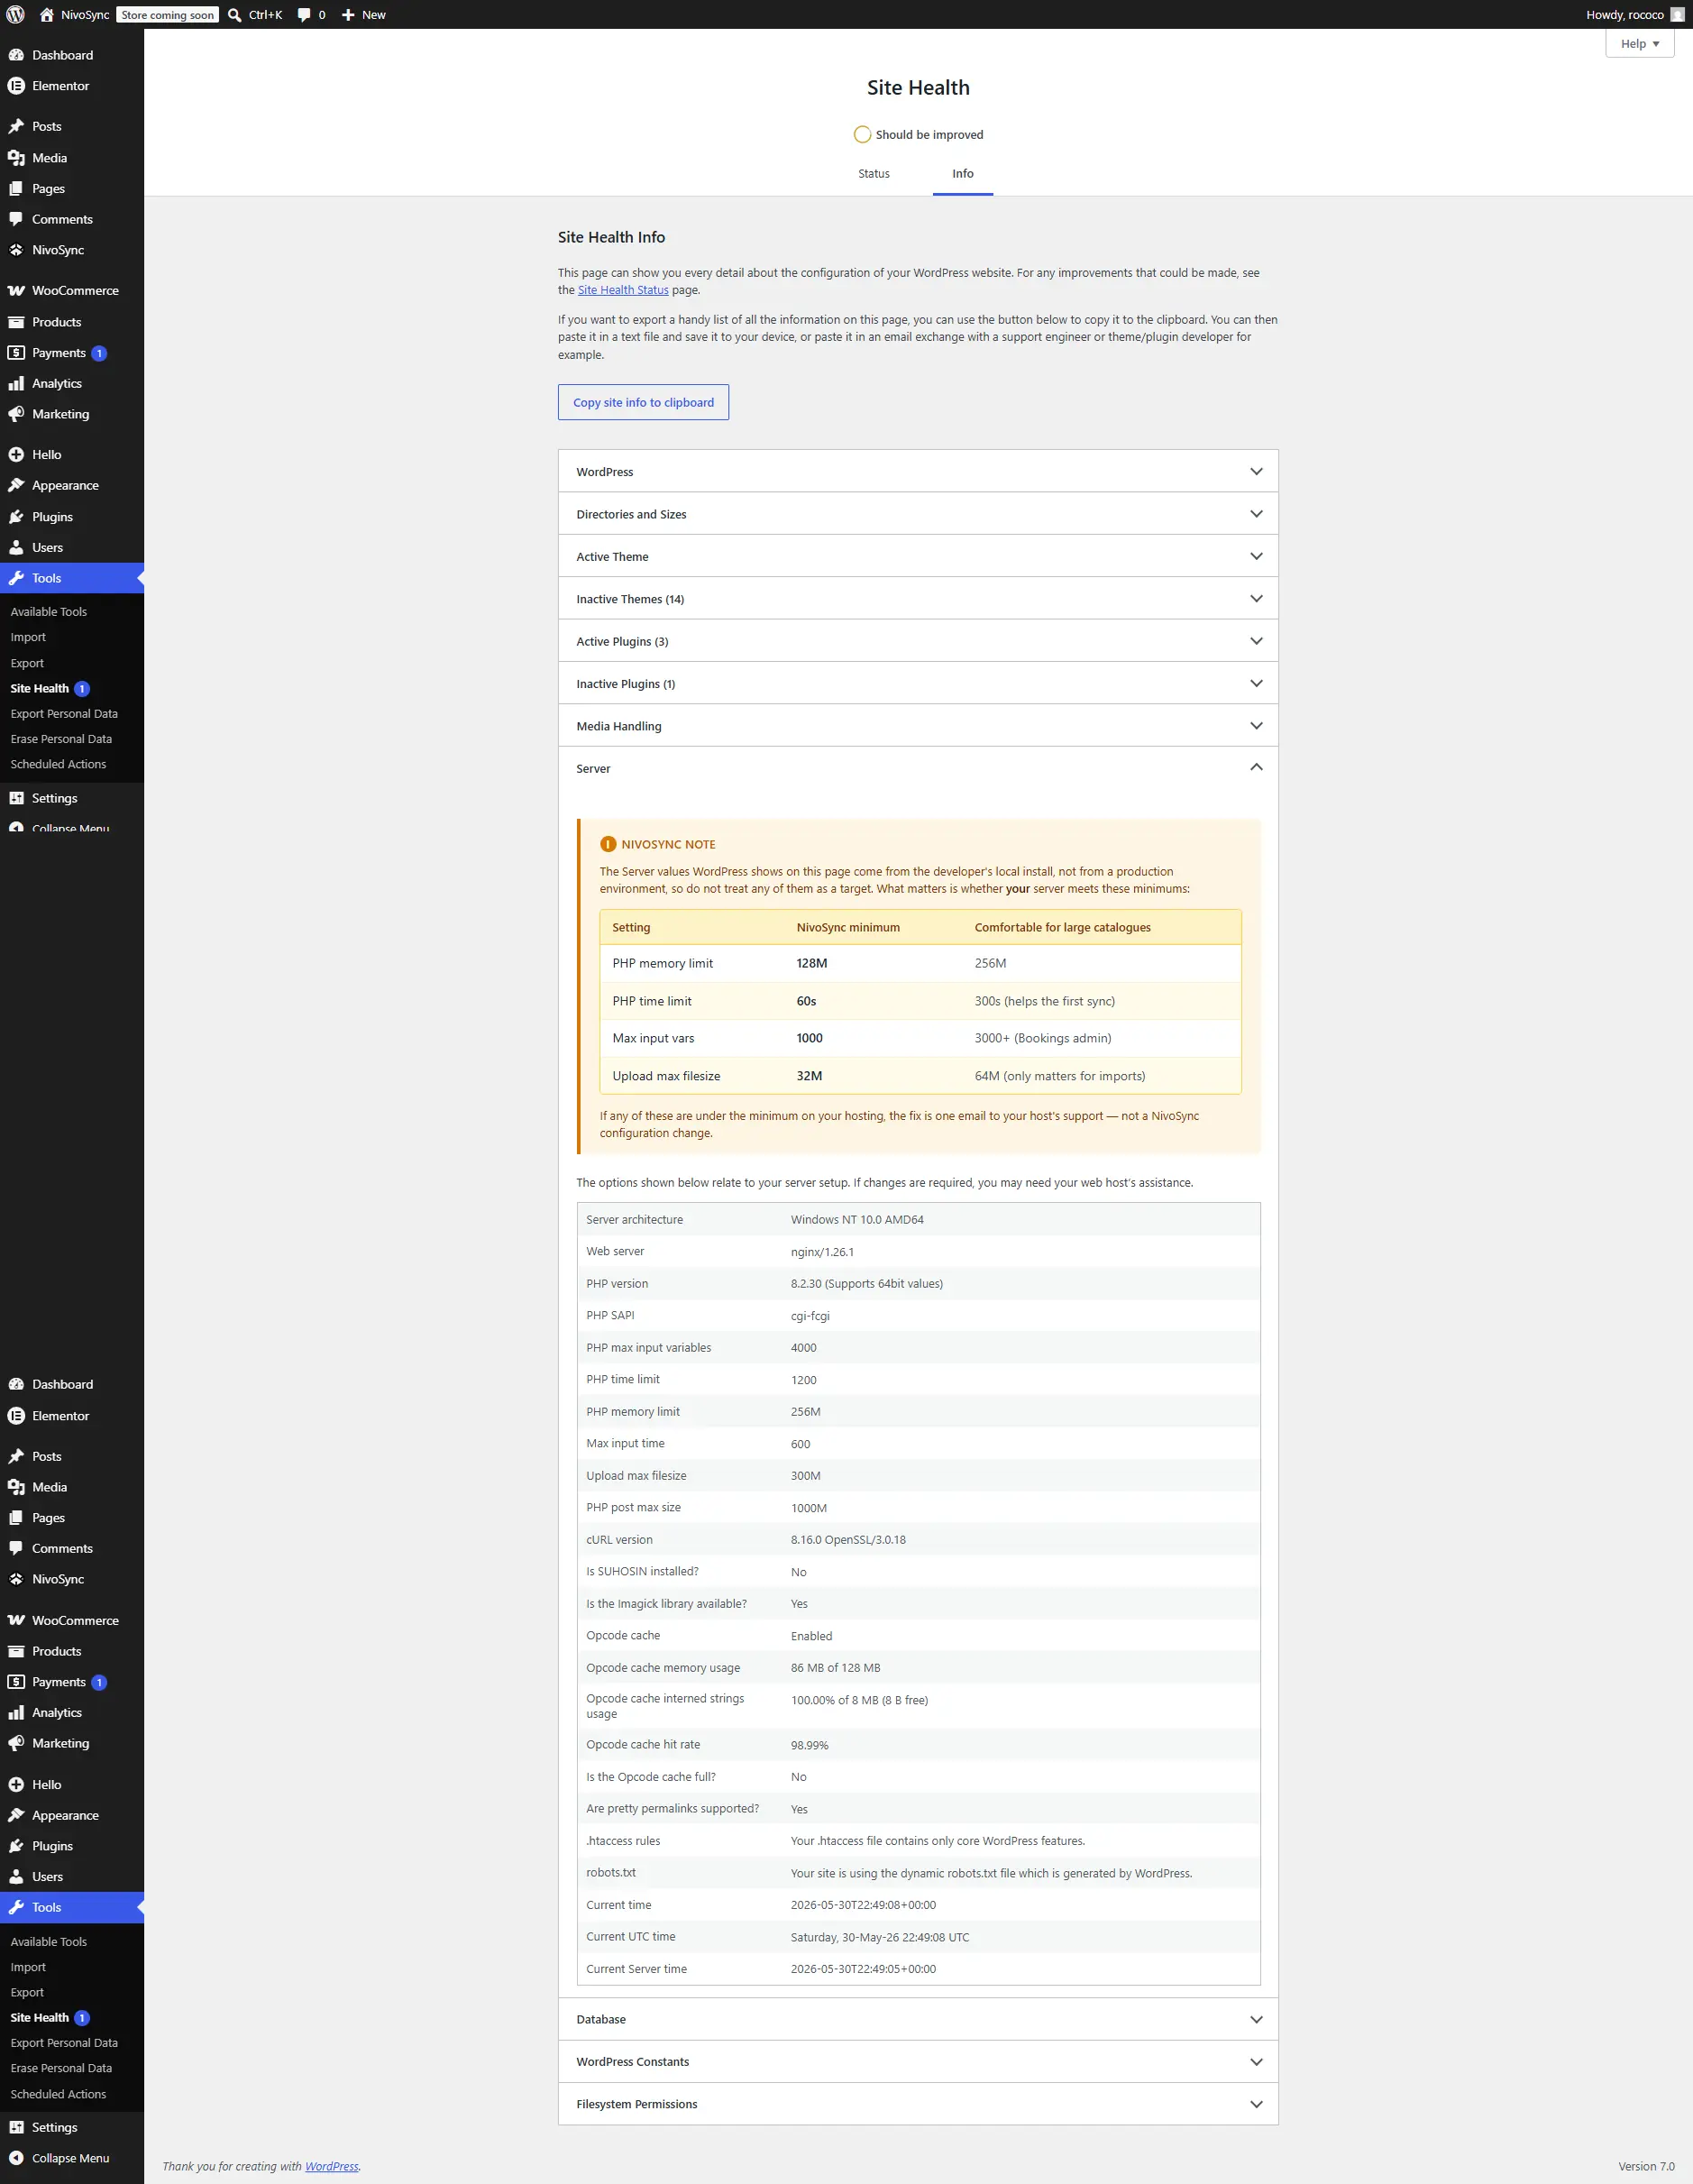
Task: Follow the Site Health Status link
Action: 623,290
